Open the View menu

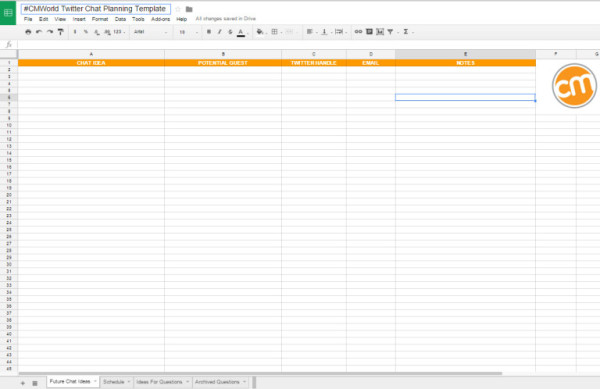(x=60, y=19)
